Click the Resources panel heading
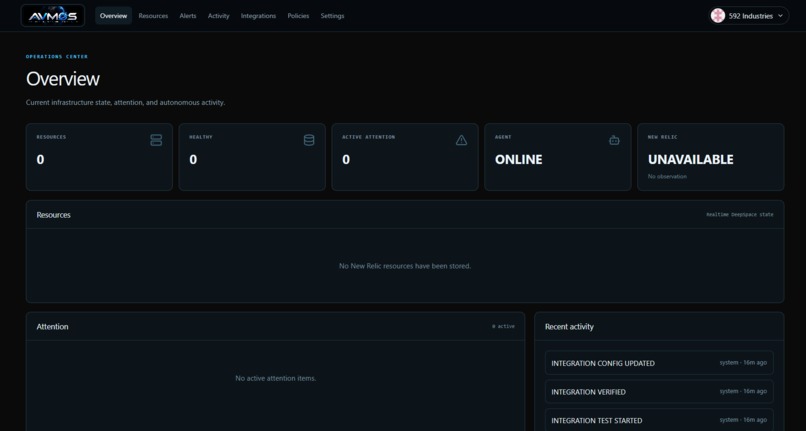 (x=53, y=215)
